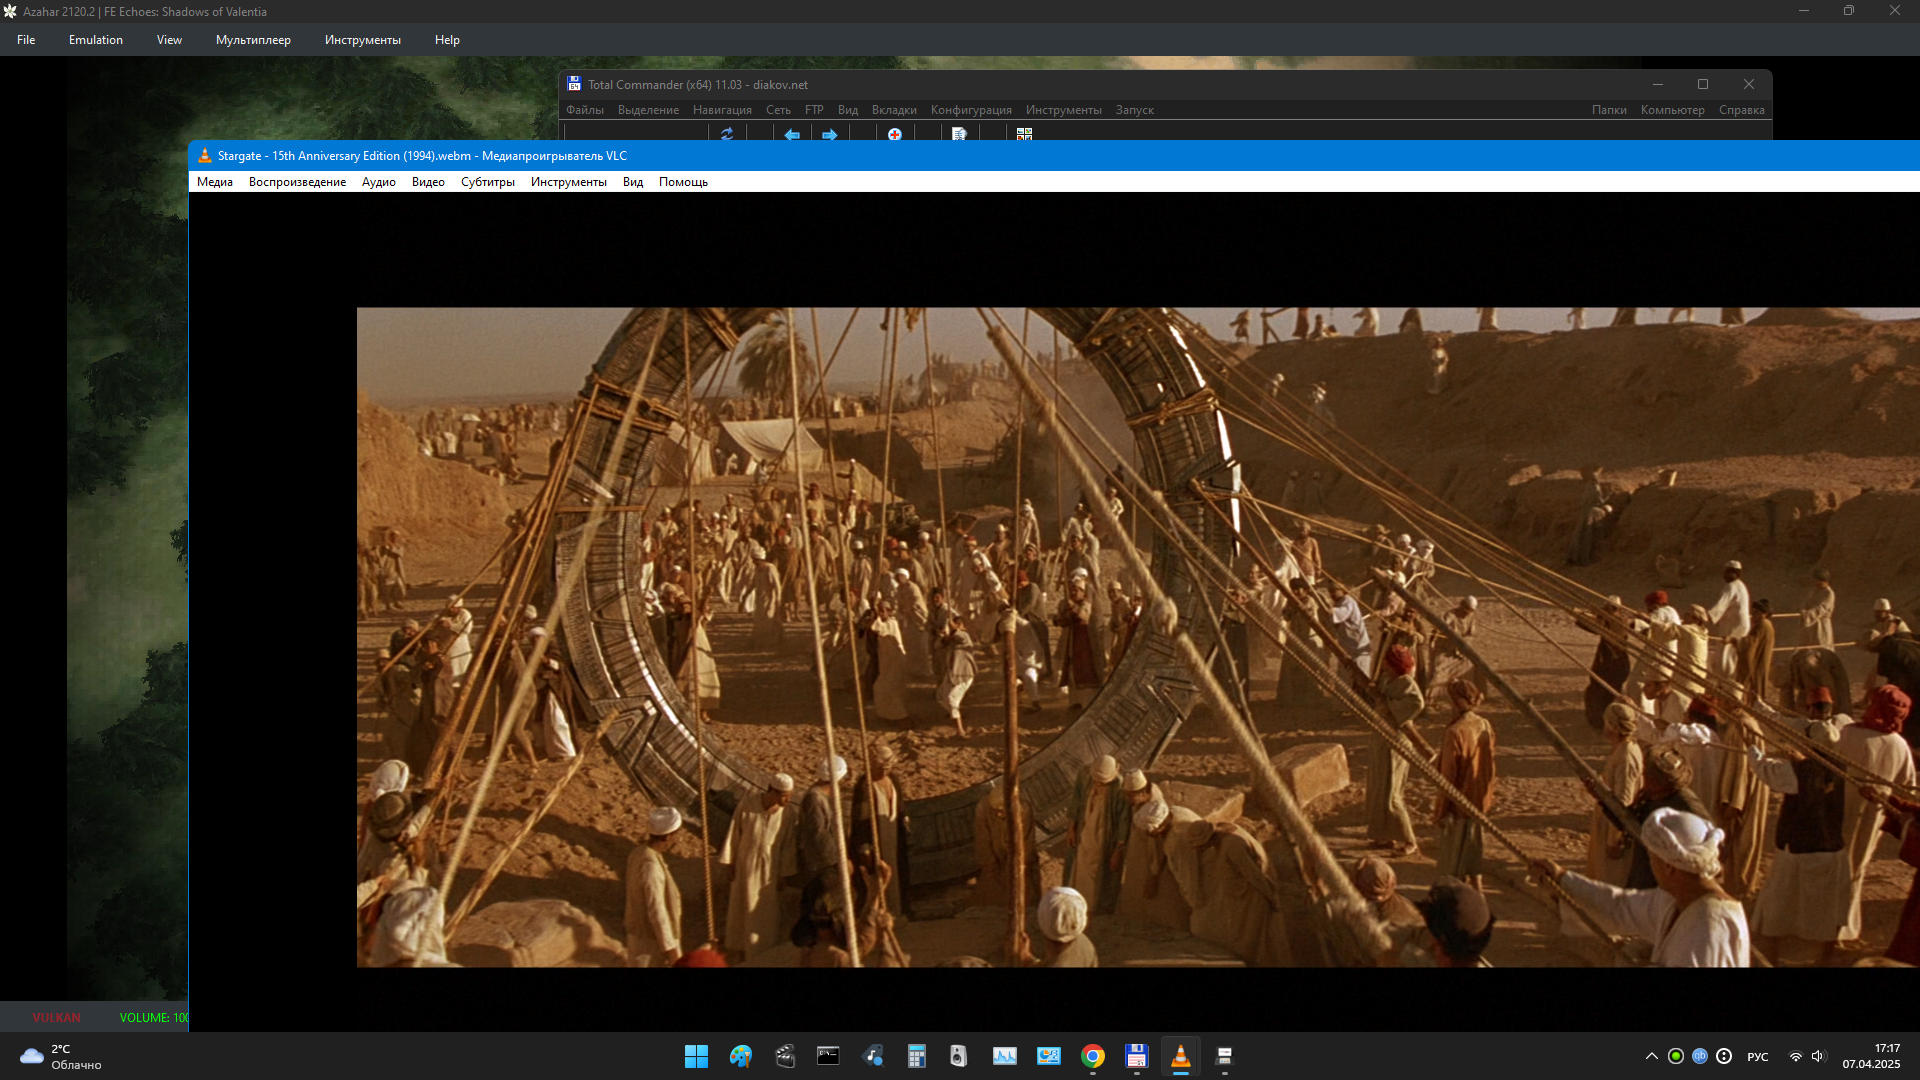Screen dimensions: 1920x1080
Task: Open the Видео menu in VLC
Action: 428,182
